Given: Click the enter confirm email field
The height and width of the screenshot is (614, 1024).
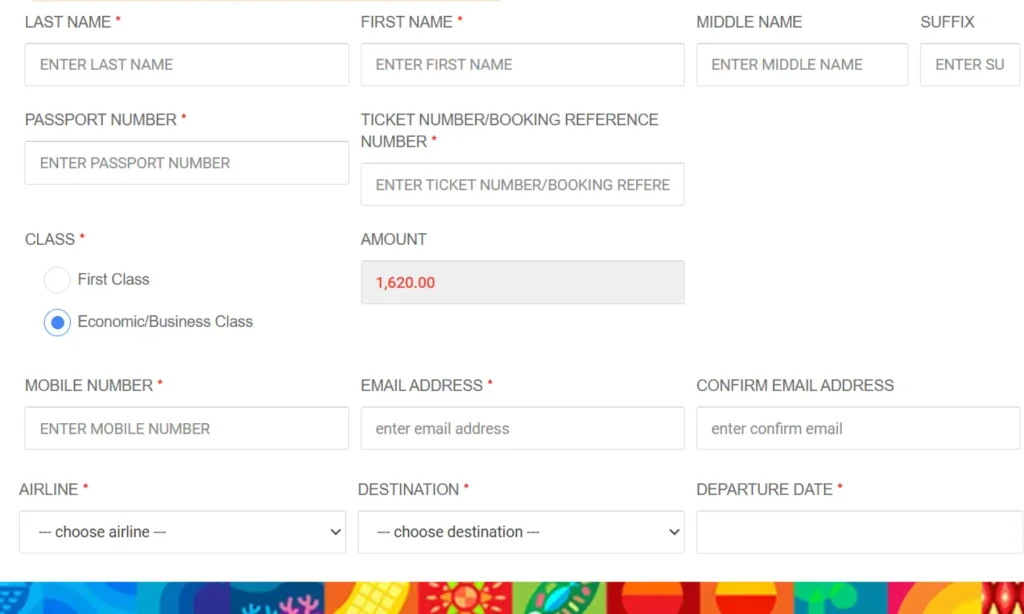Looking at the screenshot, I should tap(857, 428).
